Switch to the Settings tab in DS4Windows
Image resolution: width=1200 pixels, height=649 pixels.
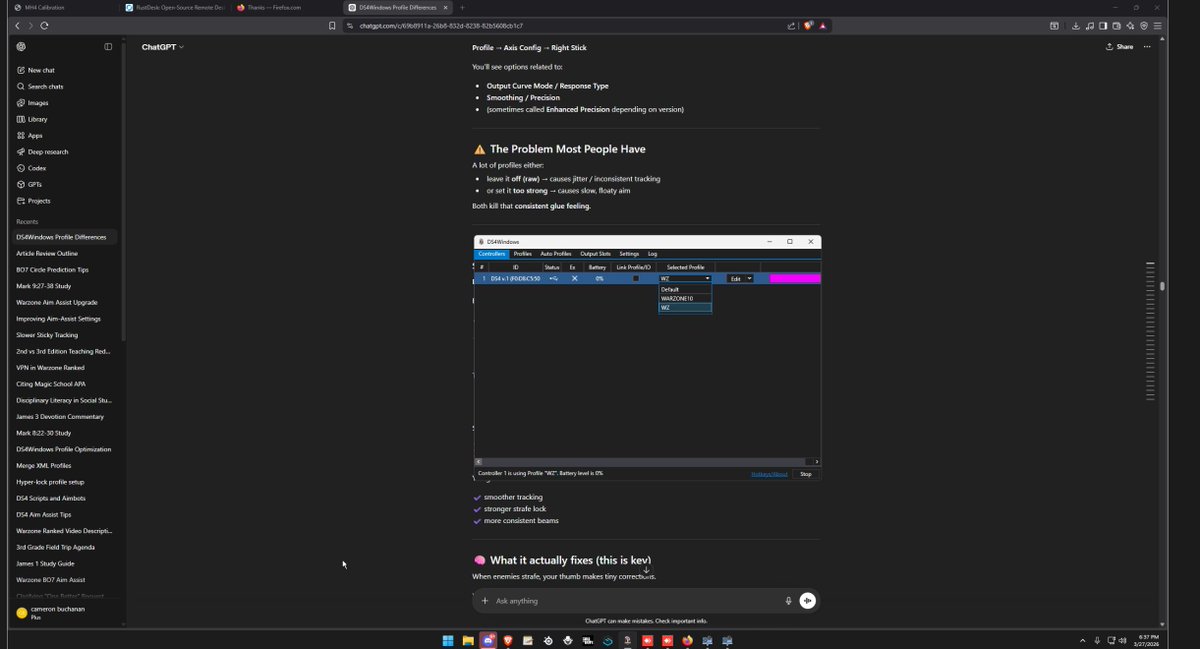tap(629, 254)
